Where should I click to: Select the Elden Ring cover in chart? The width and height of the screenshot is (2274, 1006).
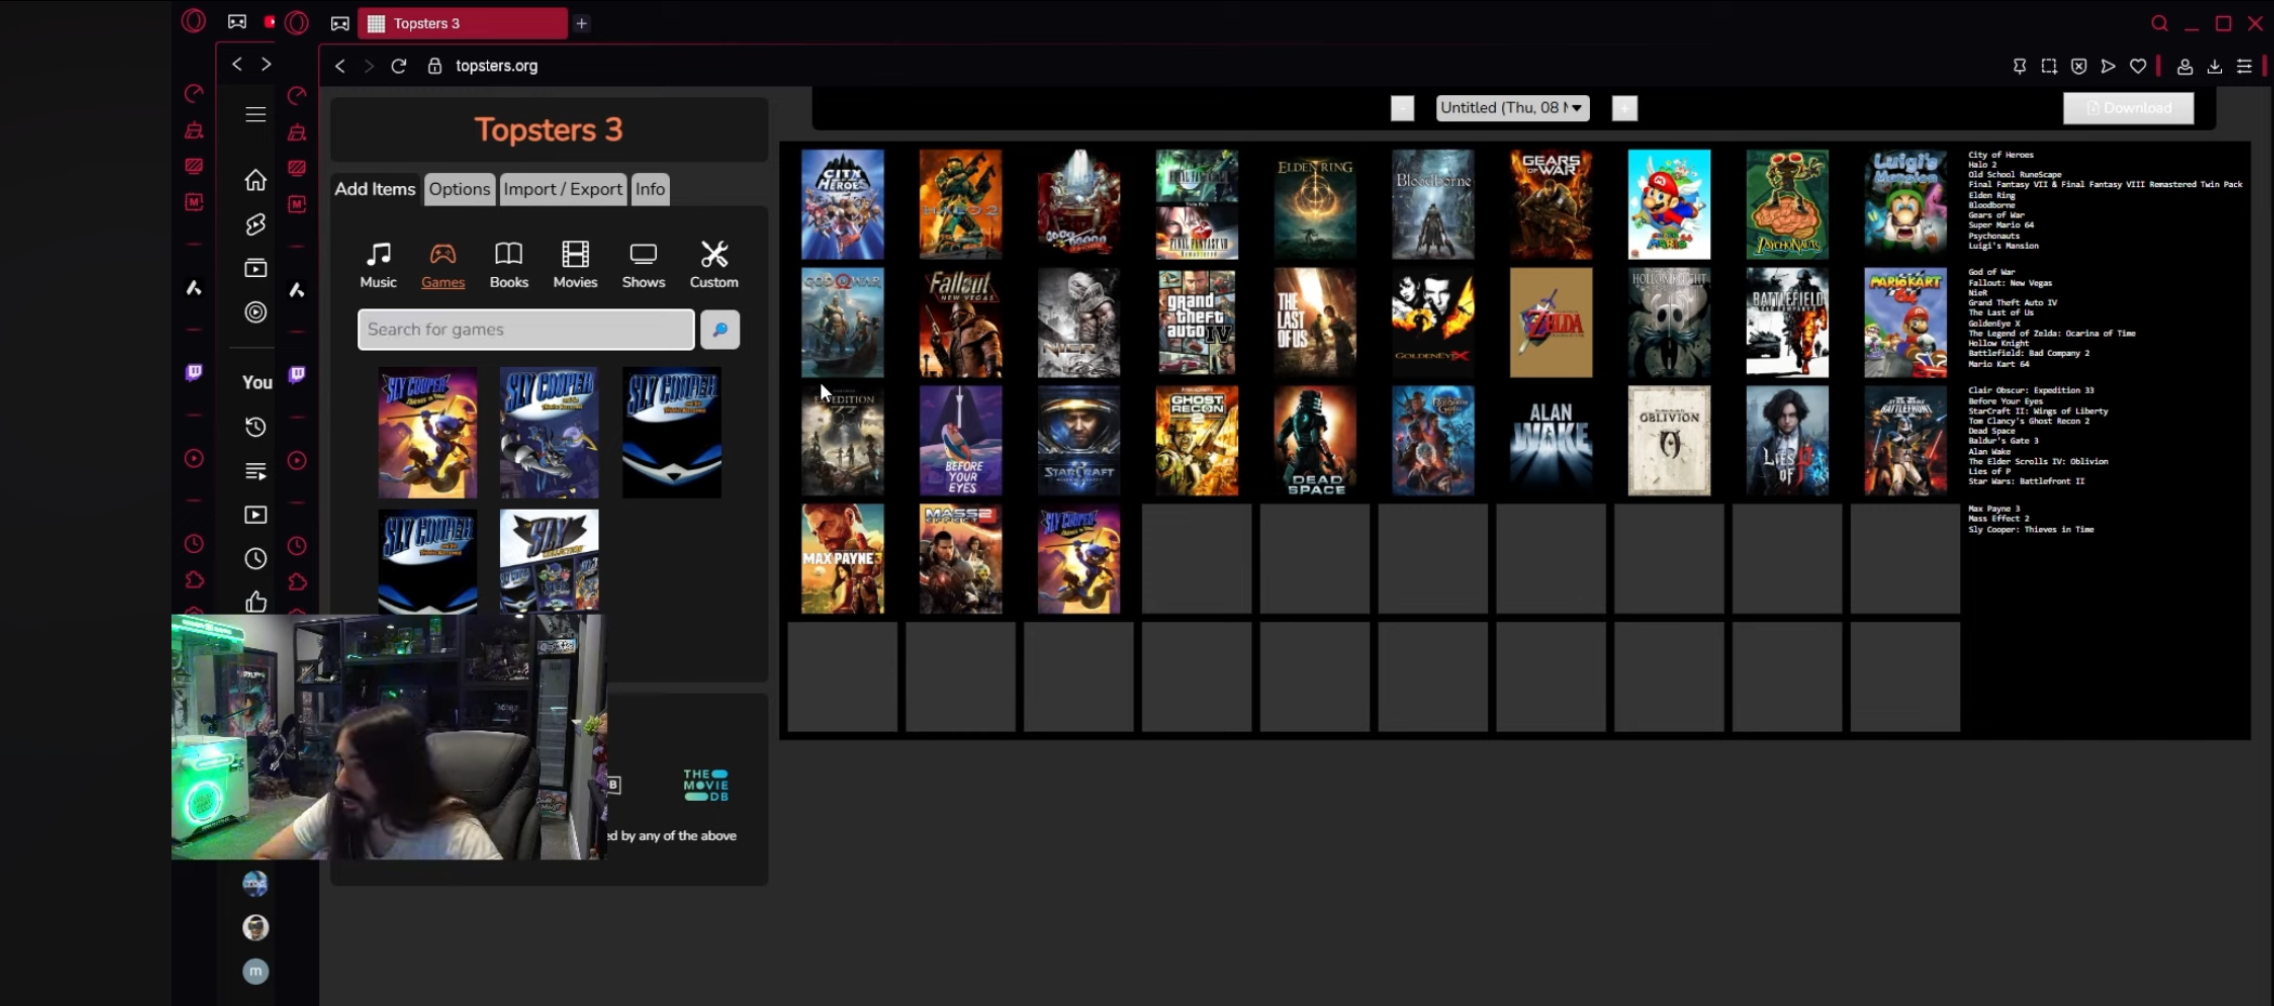tap(1314, 204)
